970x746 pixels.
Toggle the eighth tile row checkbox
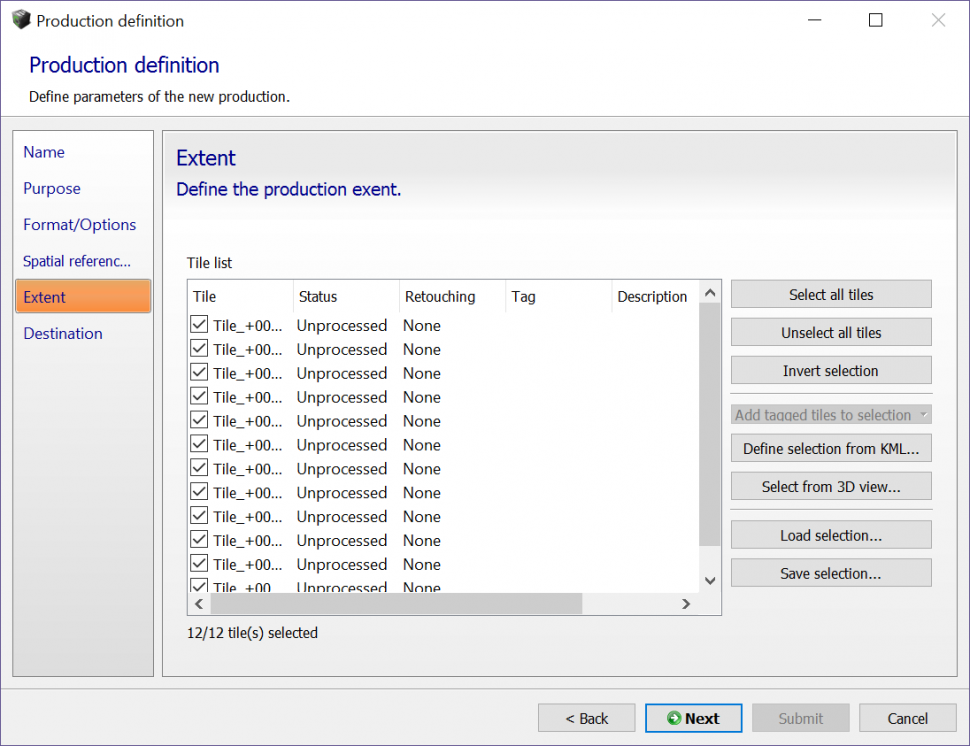click(199, 492)
